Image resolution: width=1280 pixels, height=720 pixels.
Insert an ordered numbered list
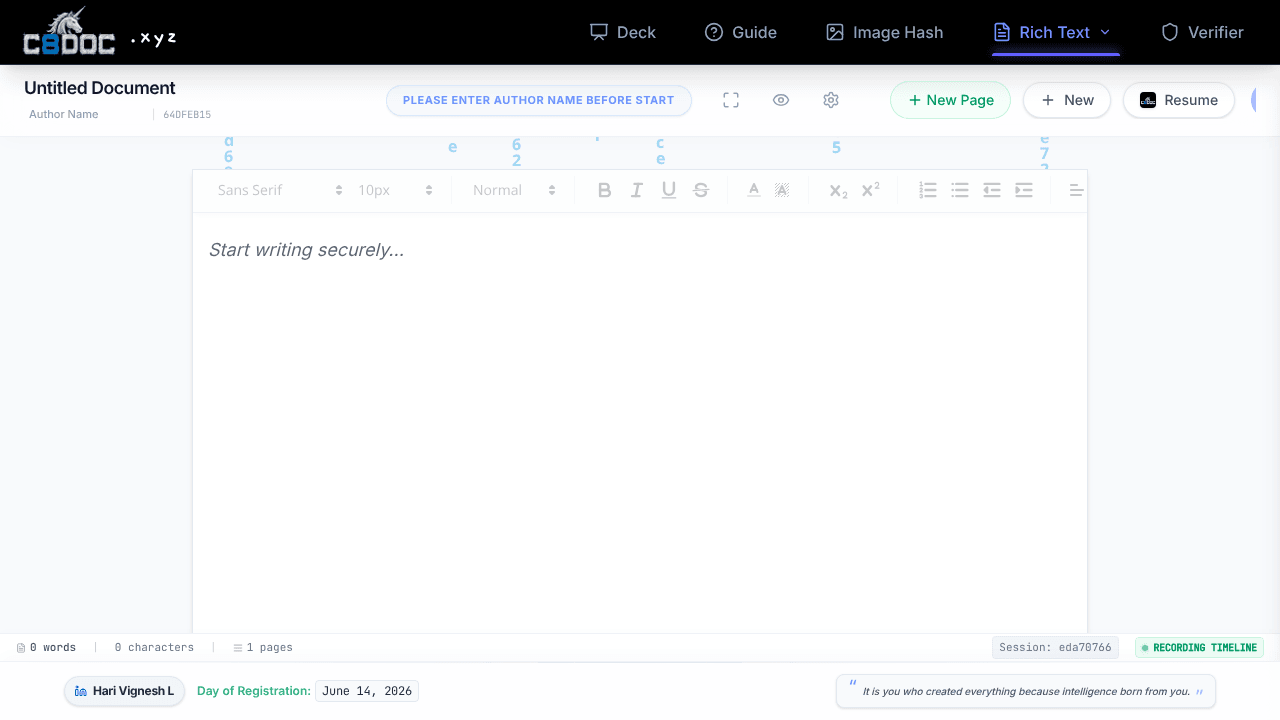coord(928,190)
